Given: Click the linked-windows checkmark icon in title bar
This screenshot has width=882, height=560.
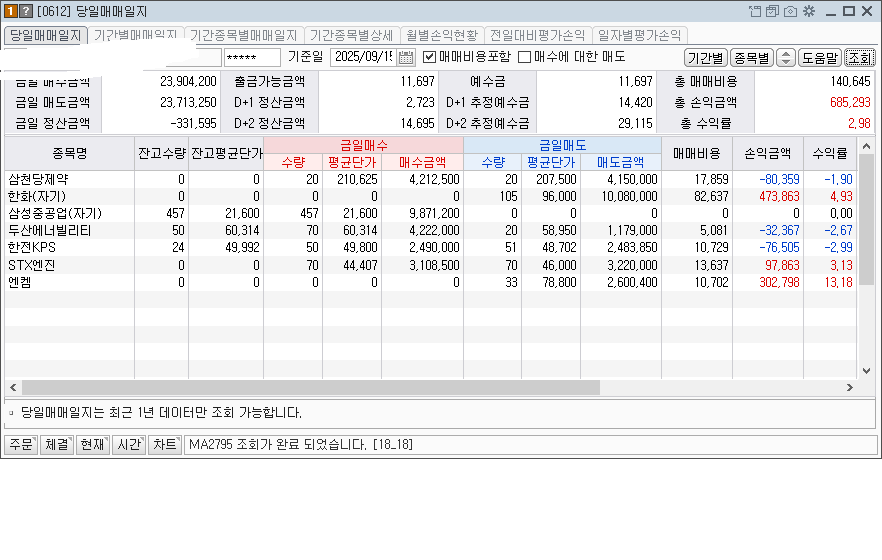Looking at the screenshot, I should (x=772, y=11).
